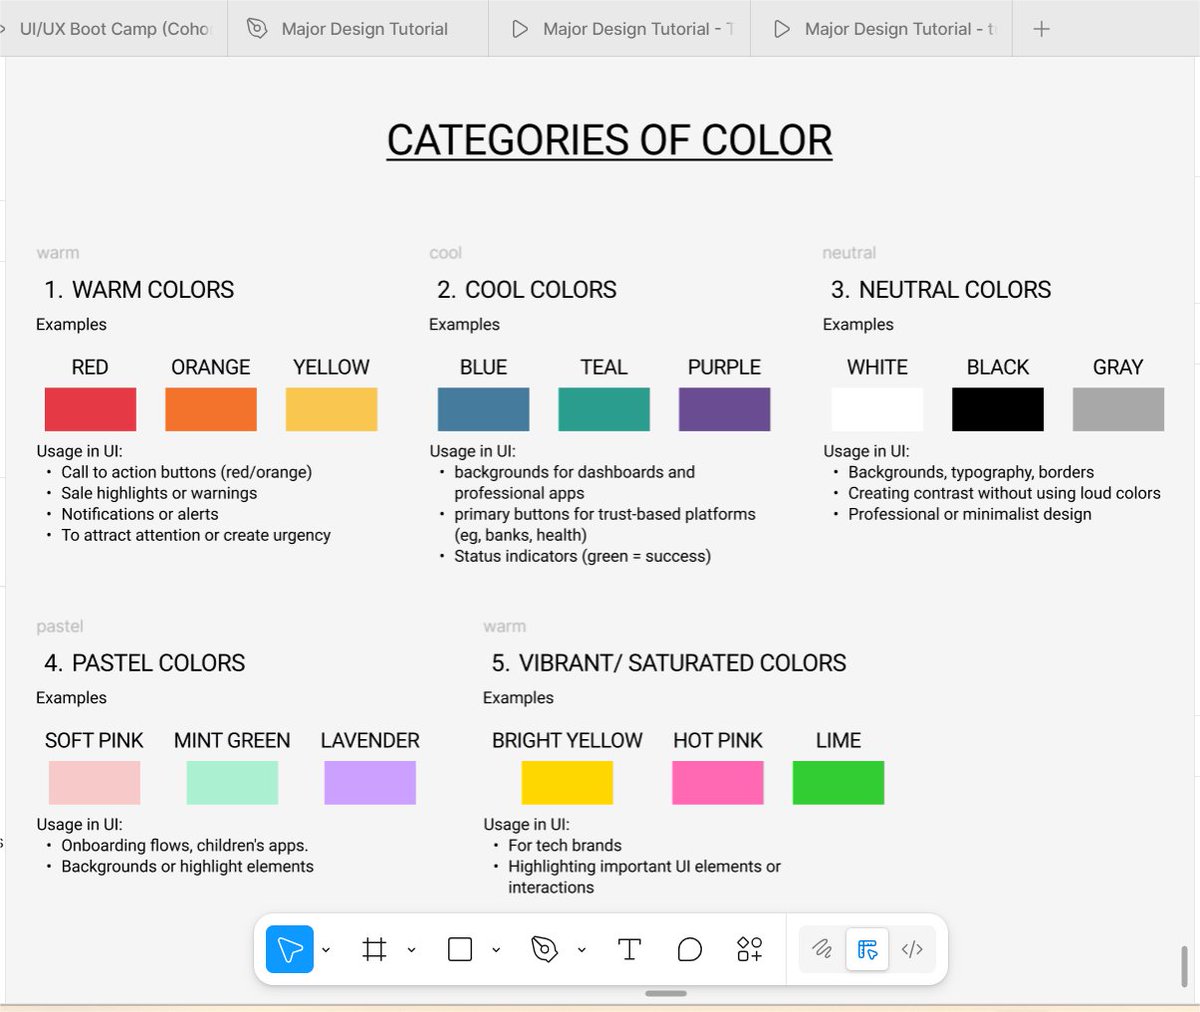This screenshot has width=1200, height=1012.
Task: Click the '2. COOL COLORS' heading
Action: (527, 290)
